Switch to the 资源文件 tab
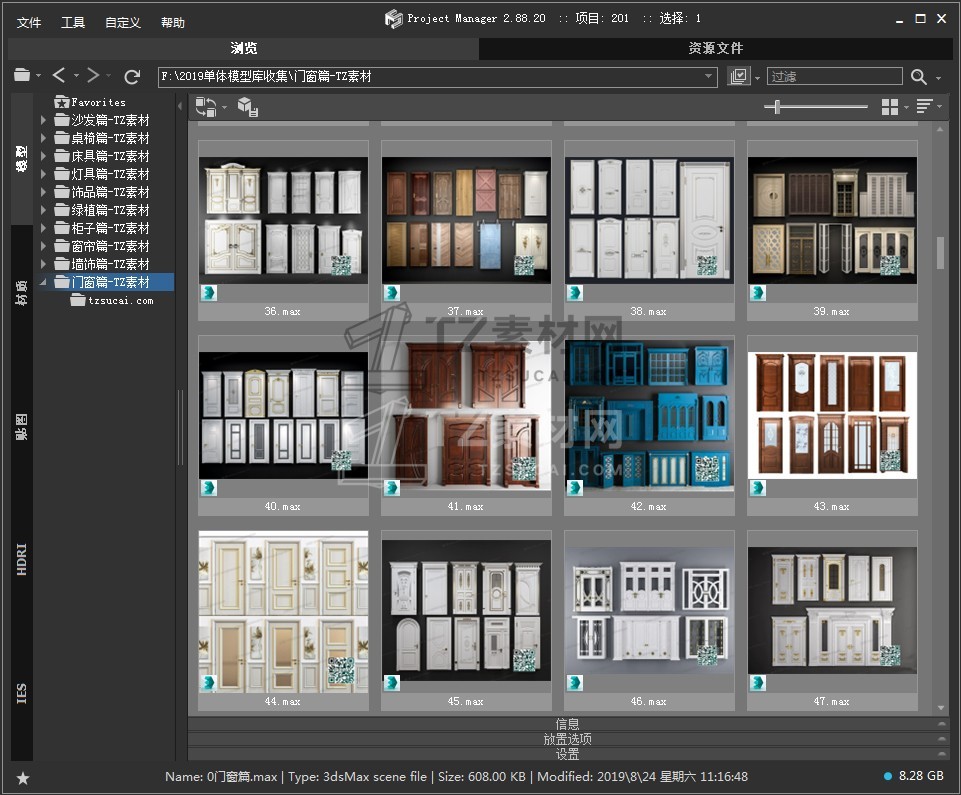The image size is (961, 795). pos(716,48)
